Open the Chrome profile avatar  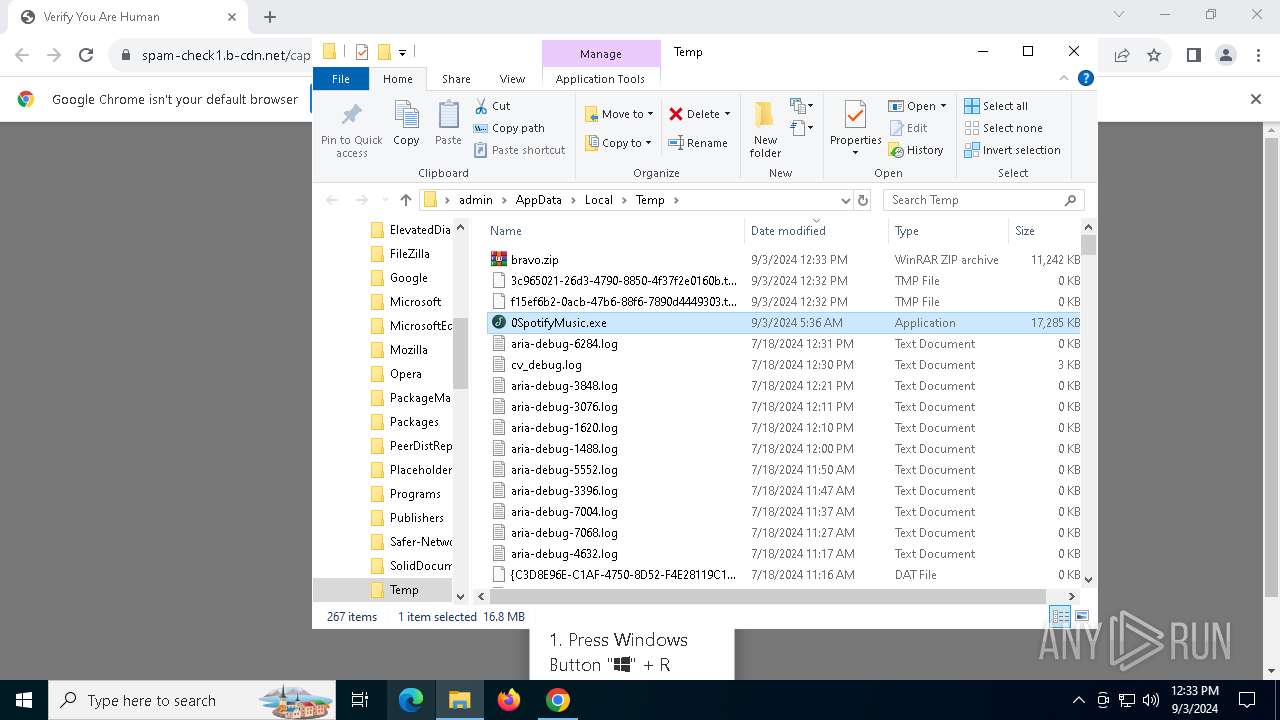click(1226, 56)
